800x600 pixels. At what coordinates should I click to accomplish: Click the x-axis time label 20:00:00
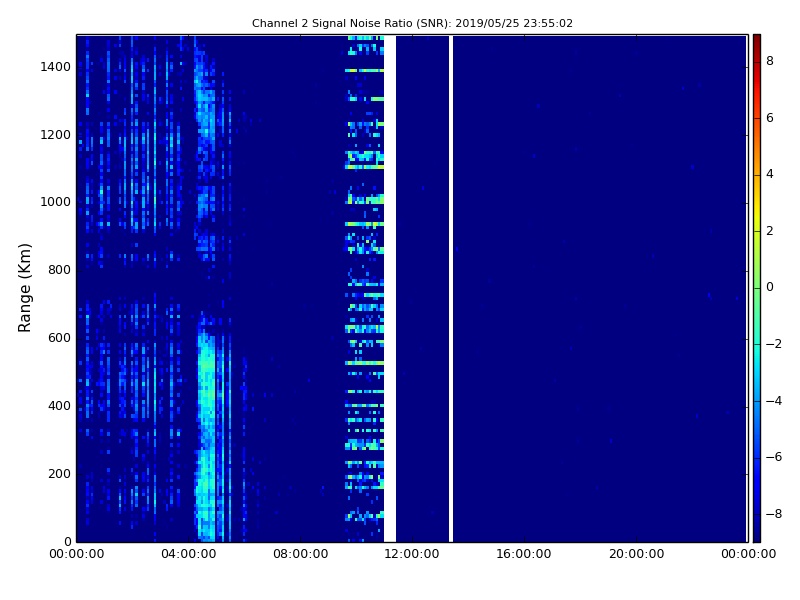coord(636,554)
